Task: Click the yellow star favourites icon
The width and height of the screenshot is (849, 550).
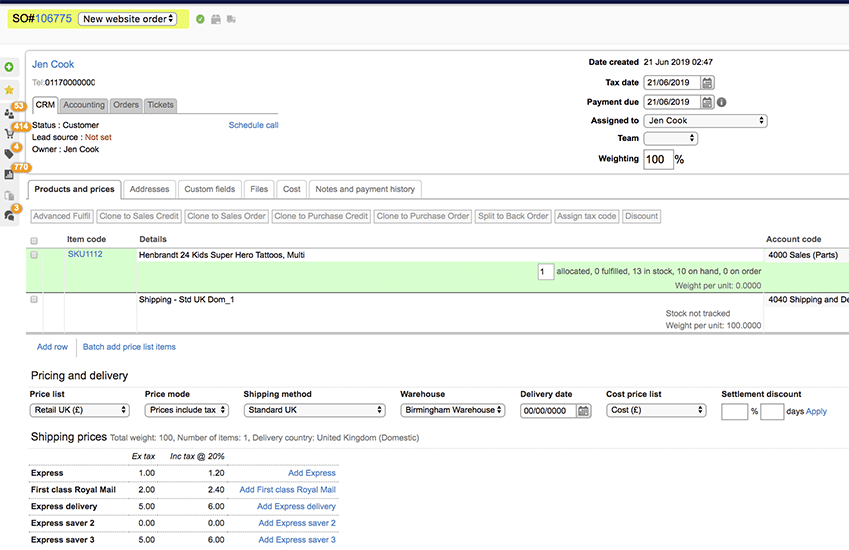Action: click(9, 90)
